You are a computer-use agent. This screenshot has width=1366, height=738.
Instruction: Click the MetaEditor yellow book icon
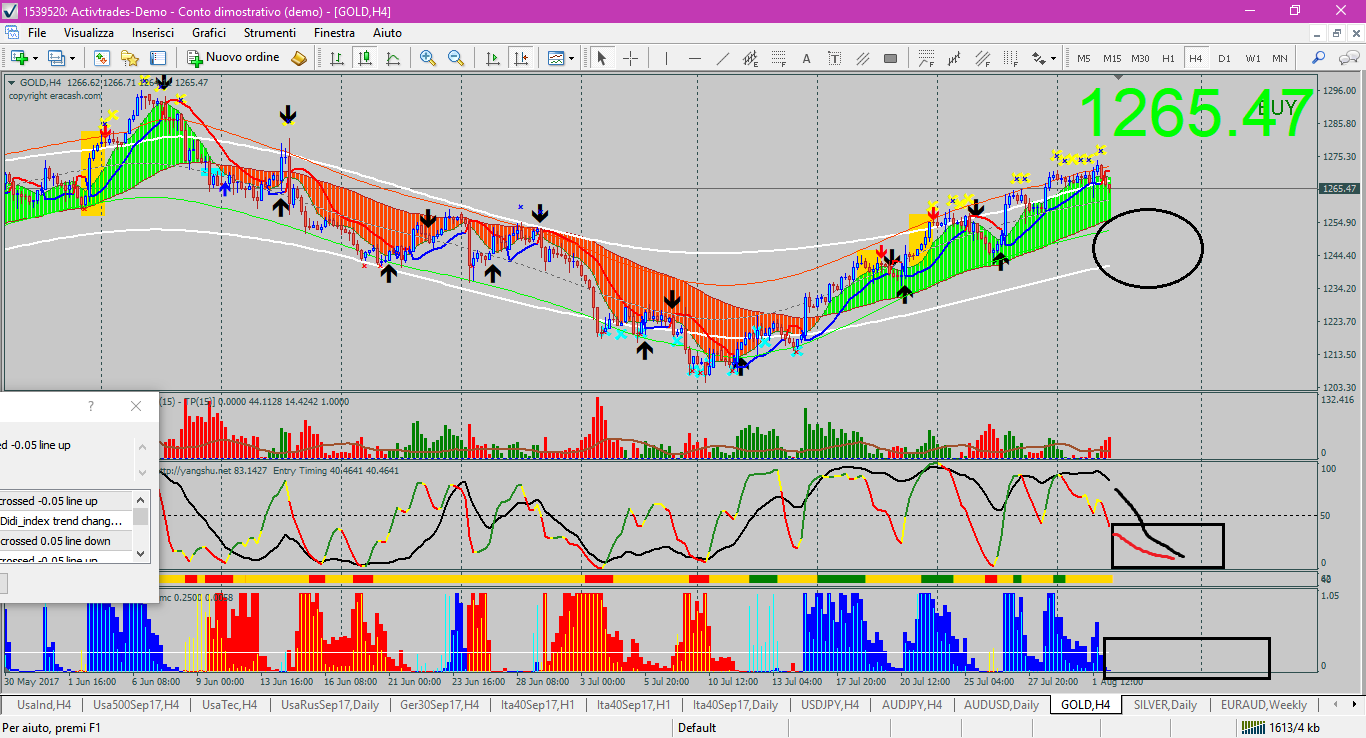(298, 58)
